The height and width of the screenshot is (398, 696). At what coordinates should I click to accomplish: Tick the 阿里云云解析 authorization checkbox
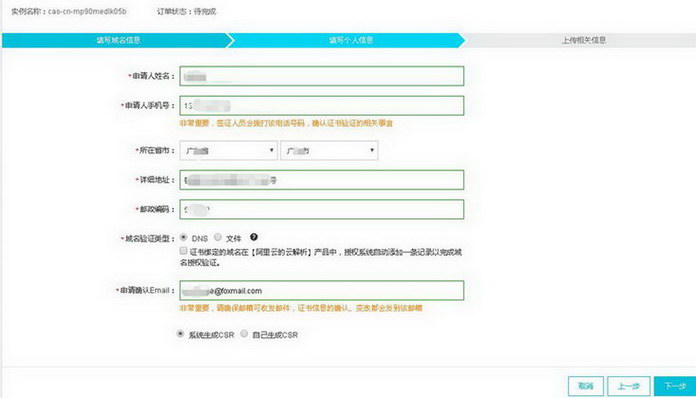tap(183, 251)
